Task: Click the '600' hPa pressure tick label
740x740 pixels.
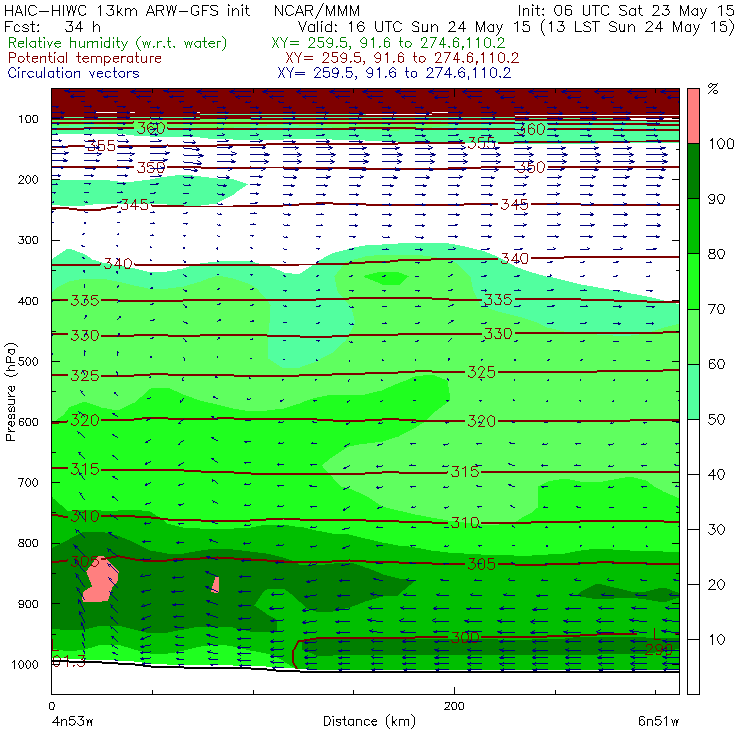Action: [x=28, y=422]
